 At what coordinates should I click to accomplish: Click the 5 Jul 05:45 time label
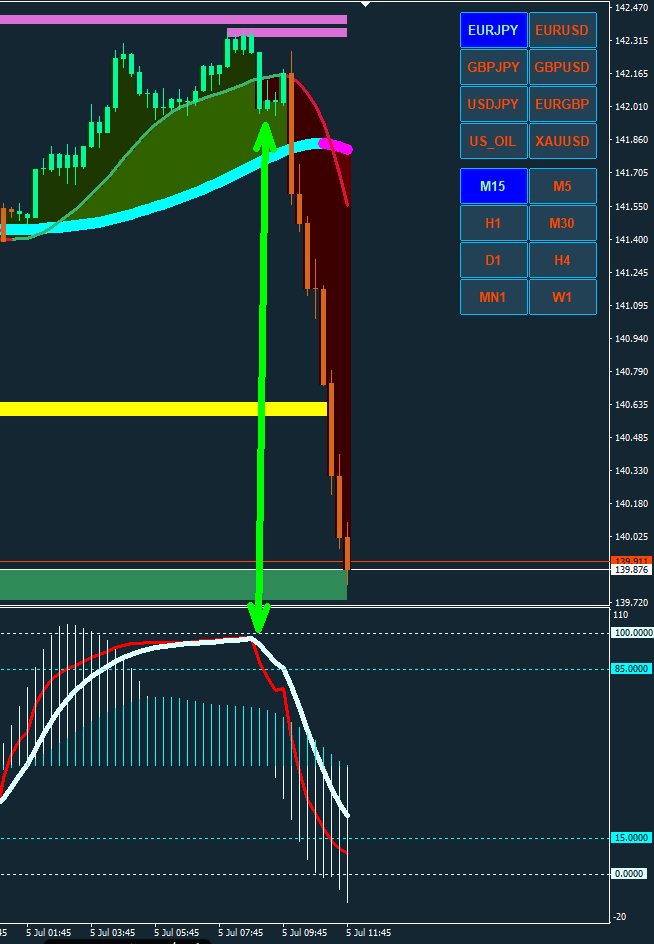pyautogui.click(x=177, y=933)
